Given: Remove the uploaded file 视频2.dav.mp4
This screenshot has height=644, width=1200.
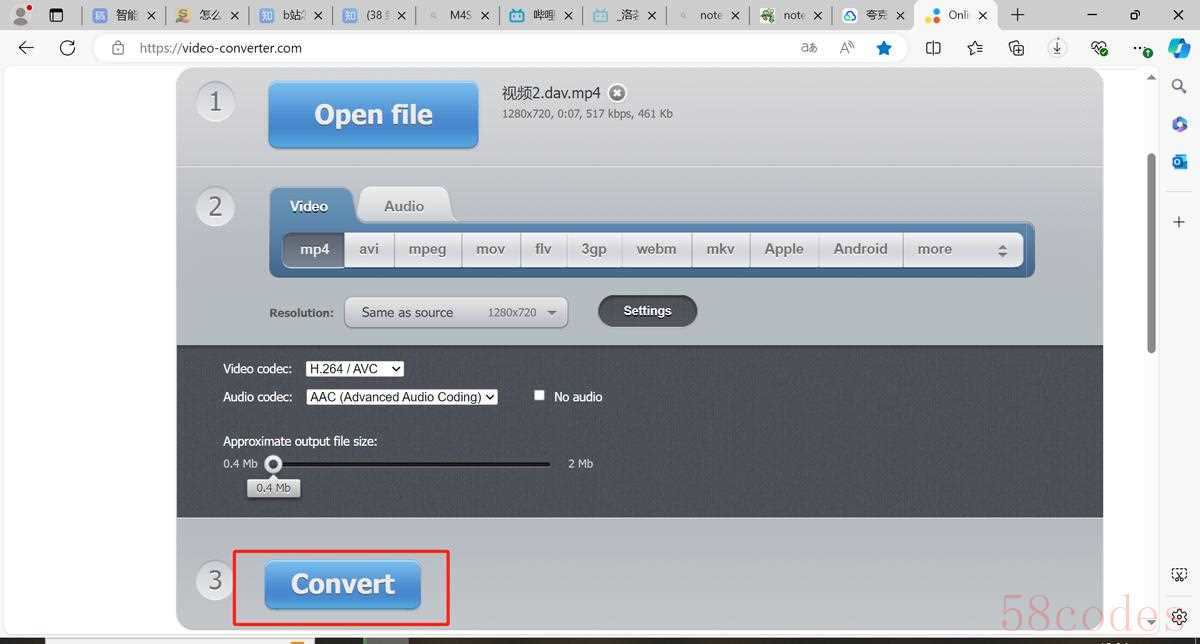Looking at the screenshot, I should [618, 93].
